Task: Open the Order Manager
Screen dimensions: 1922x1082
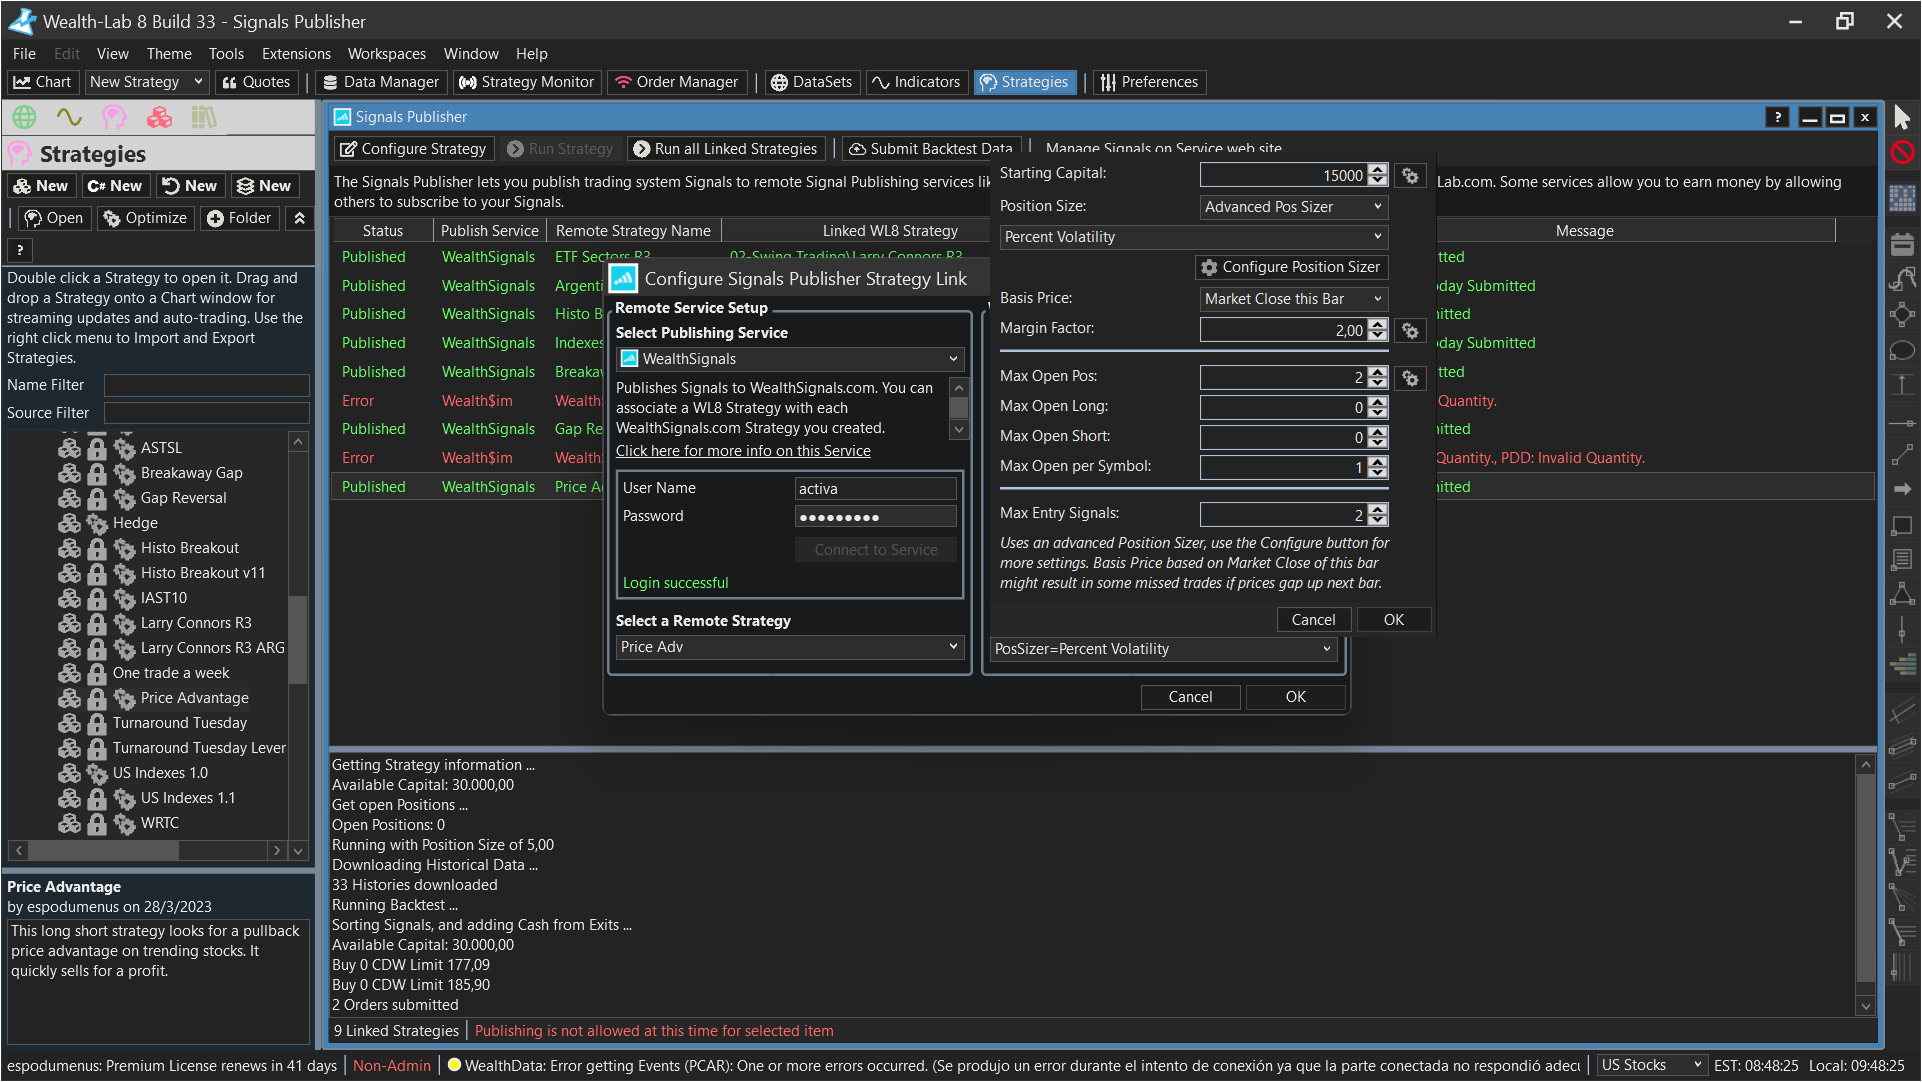Action: tap(677, 82)
